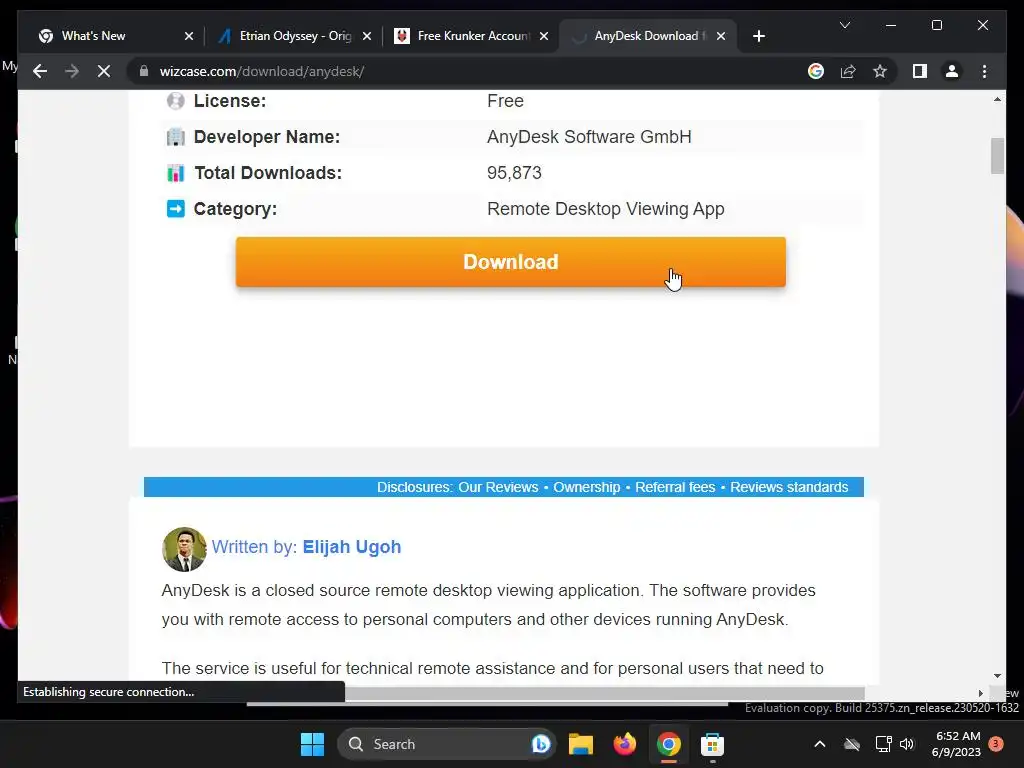
Task: Click the horizontal scrollbar right arrow
Action: (980, 693)
